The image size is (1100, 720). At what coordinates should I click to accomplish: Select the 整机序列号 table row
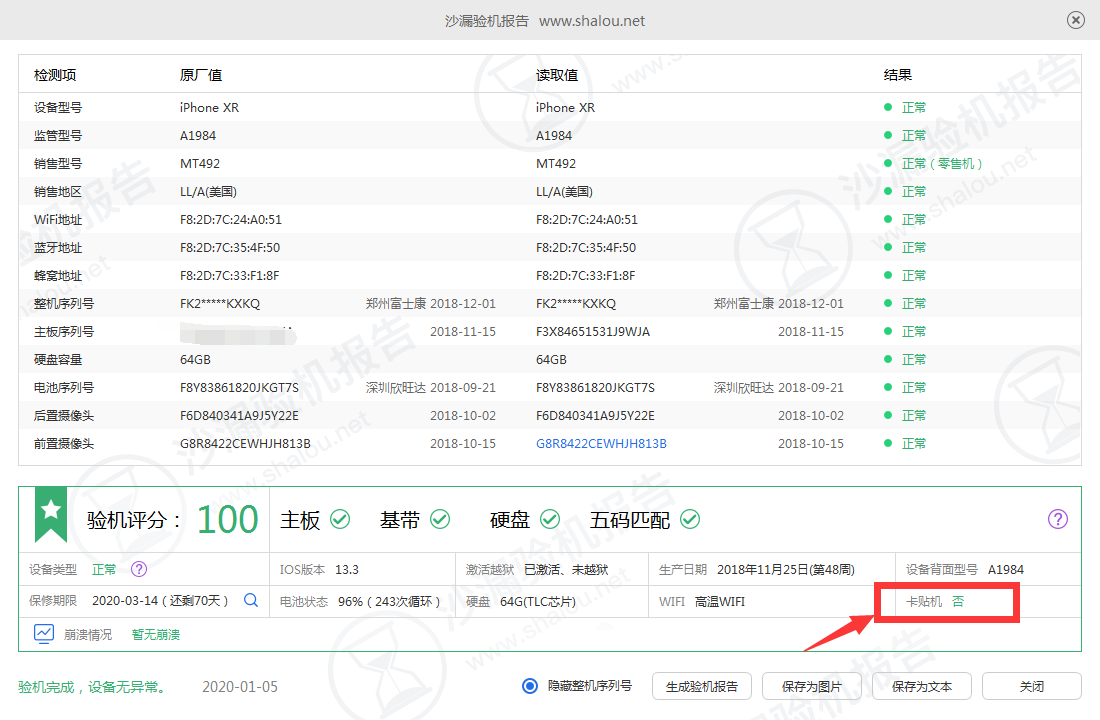(549, 303)
